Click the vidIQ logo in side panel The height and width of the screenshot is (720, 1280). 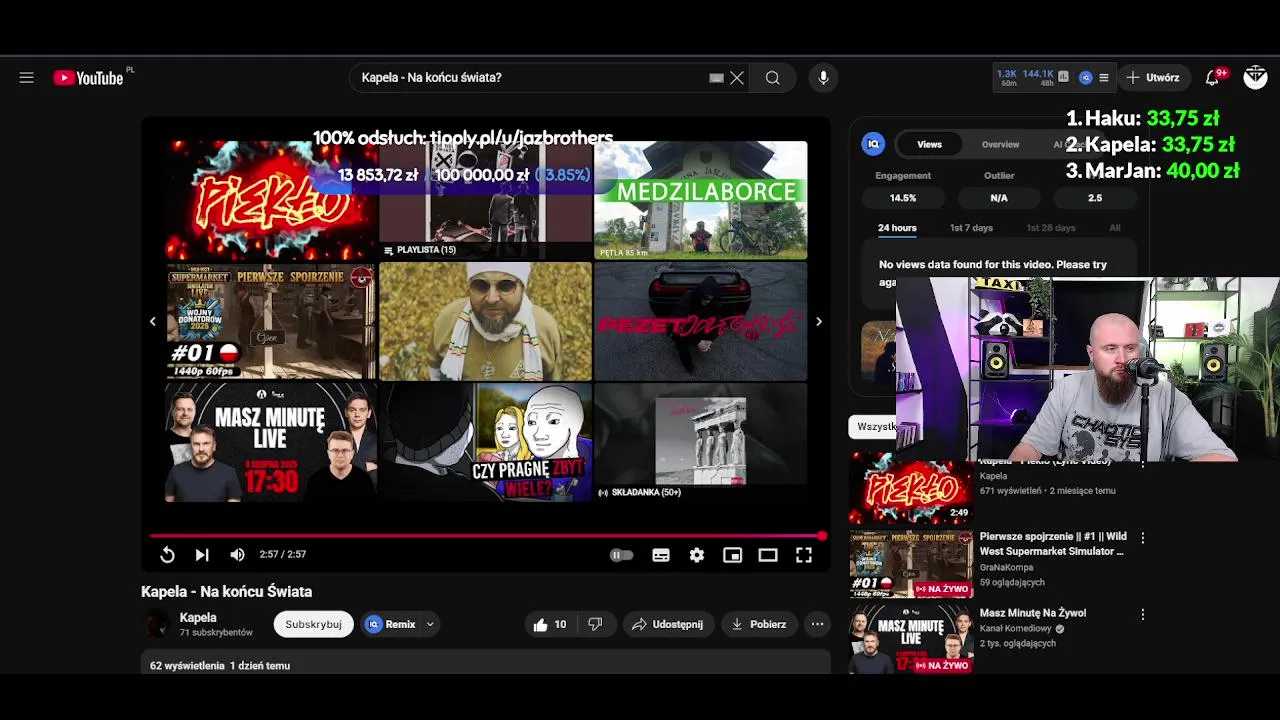(x=873, y=144)
